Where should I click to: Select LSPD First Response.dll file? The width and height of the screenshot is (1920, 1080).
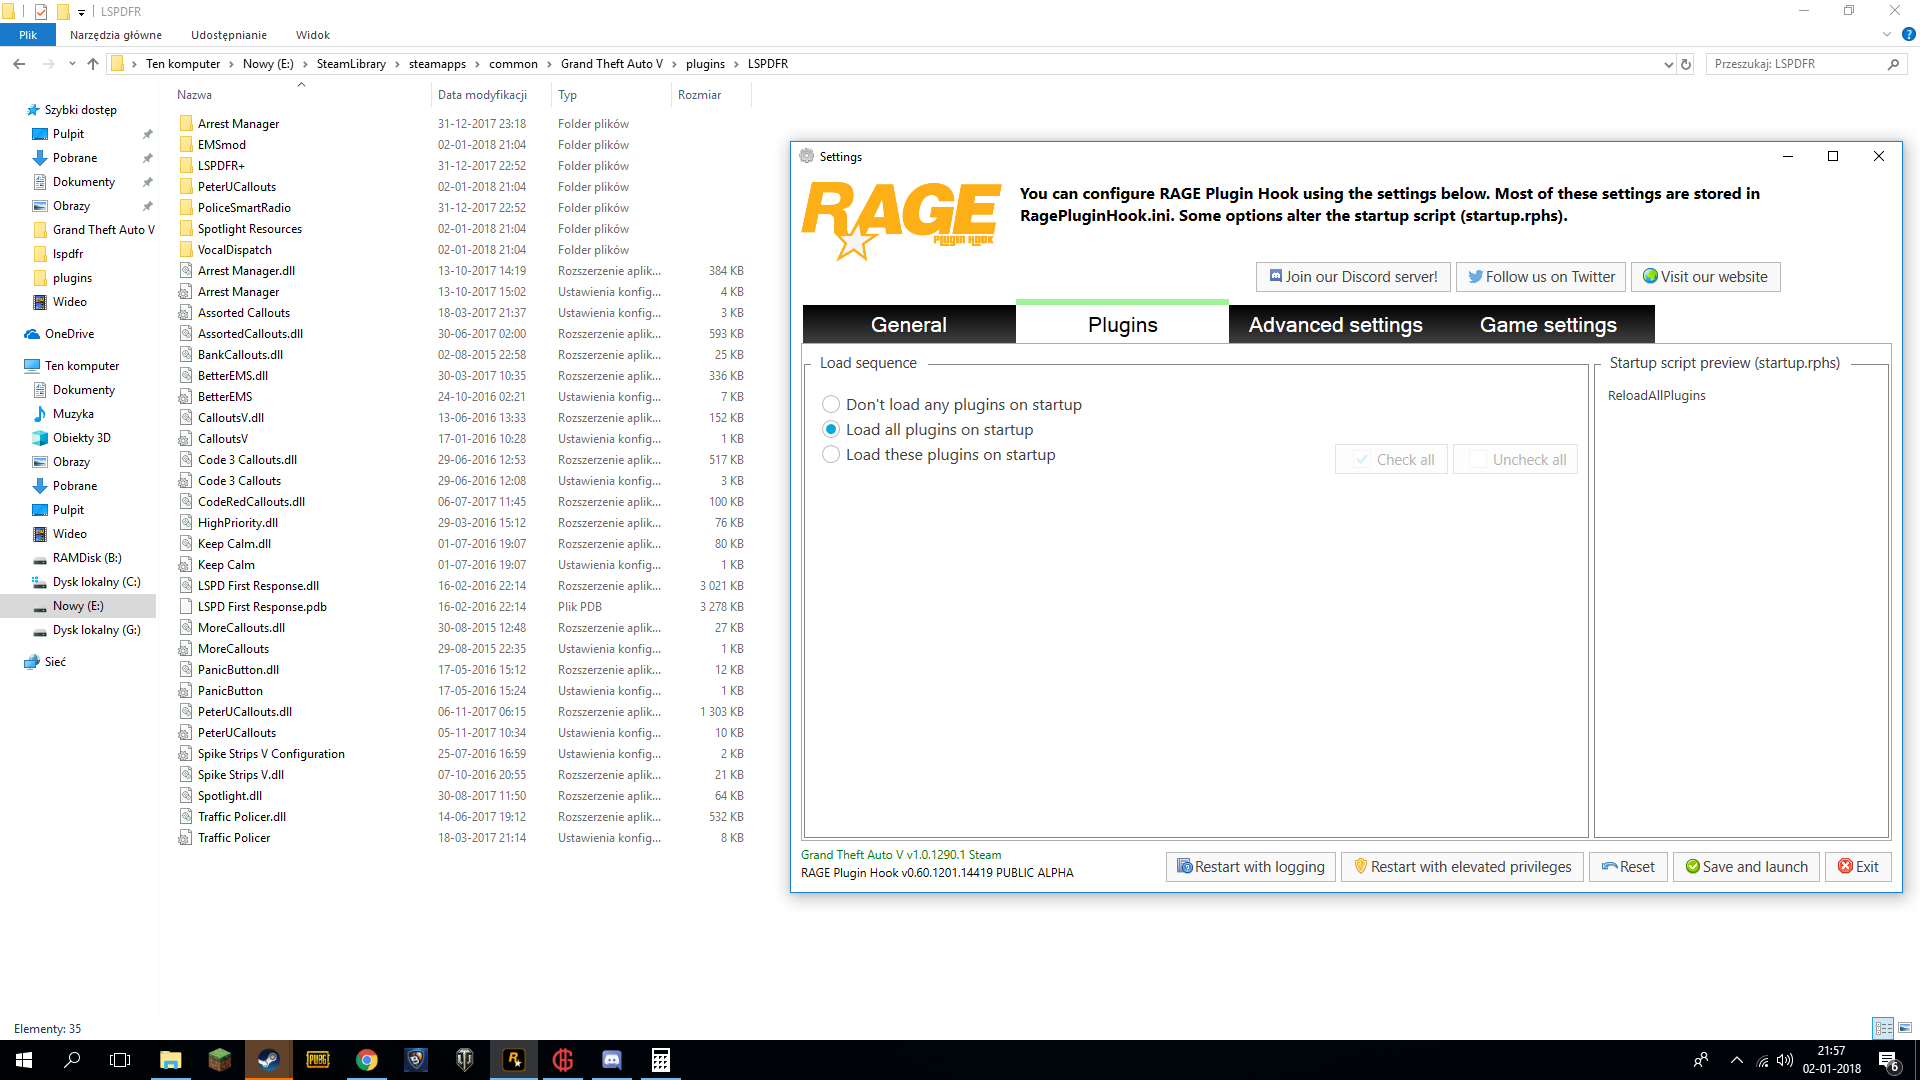tap(258, 586)
